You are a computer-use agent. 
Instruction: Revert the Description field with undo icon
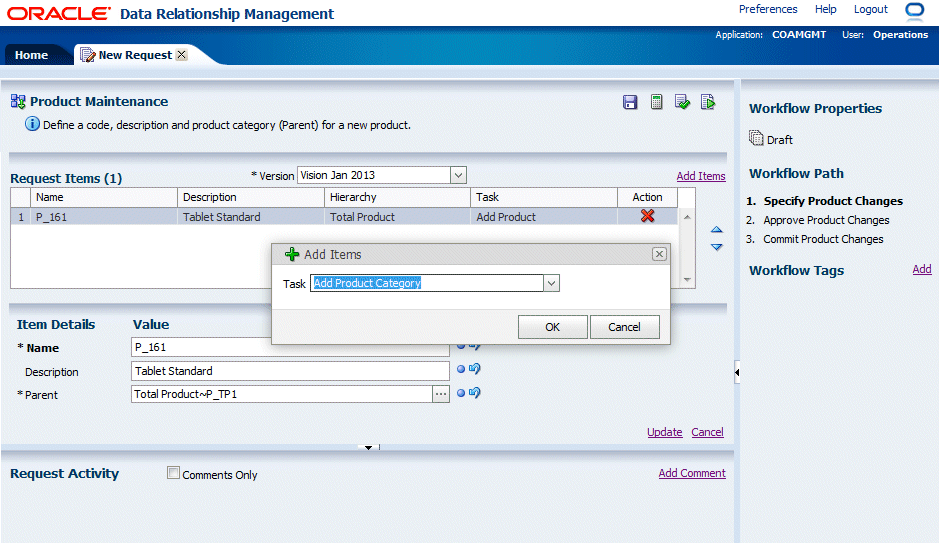click(475, 369)
